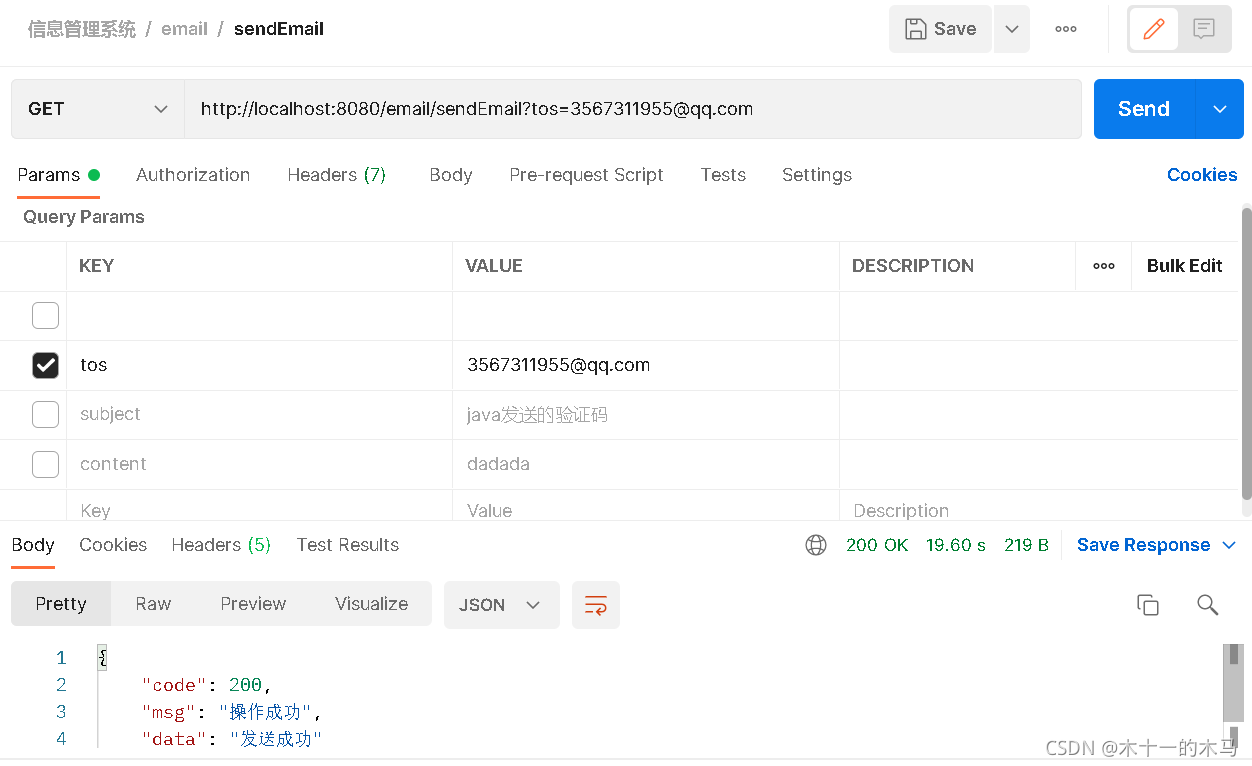
Task: Click the 219 B response size
Action: (x=1026, y=545)
